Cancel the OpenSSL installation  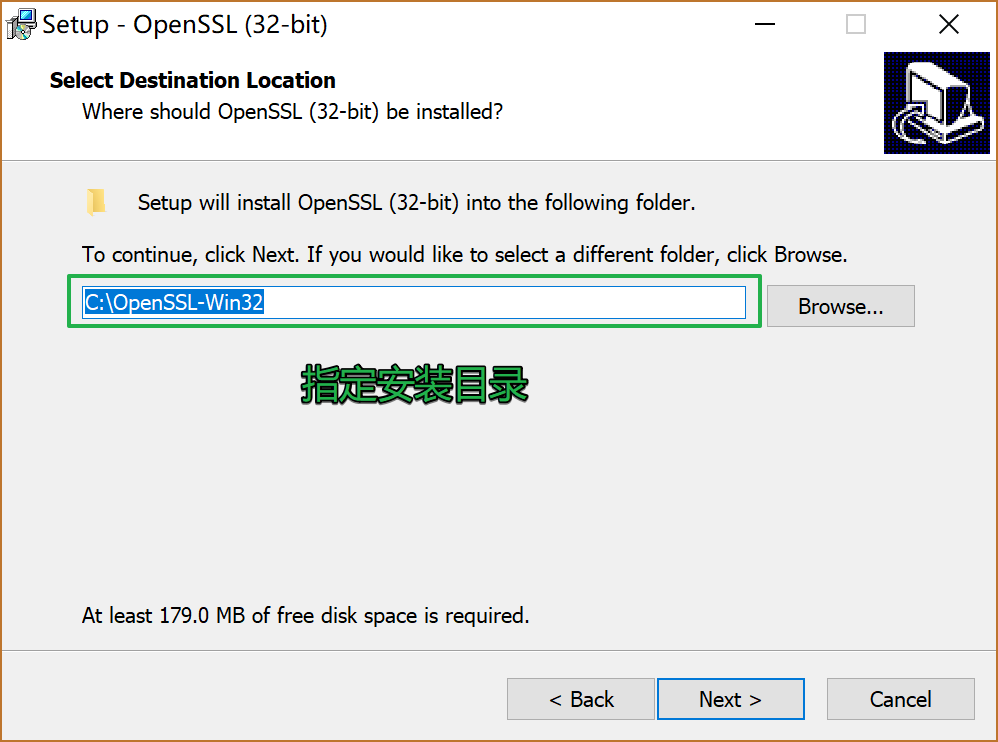pos(900,699)
